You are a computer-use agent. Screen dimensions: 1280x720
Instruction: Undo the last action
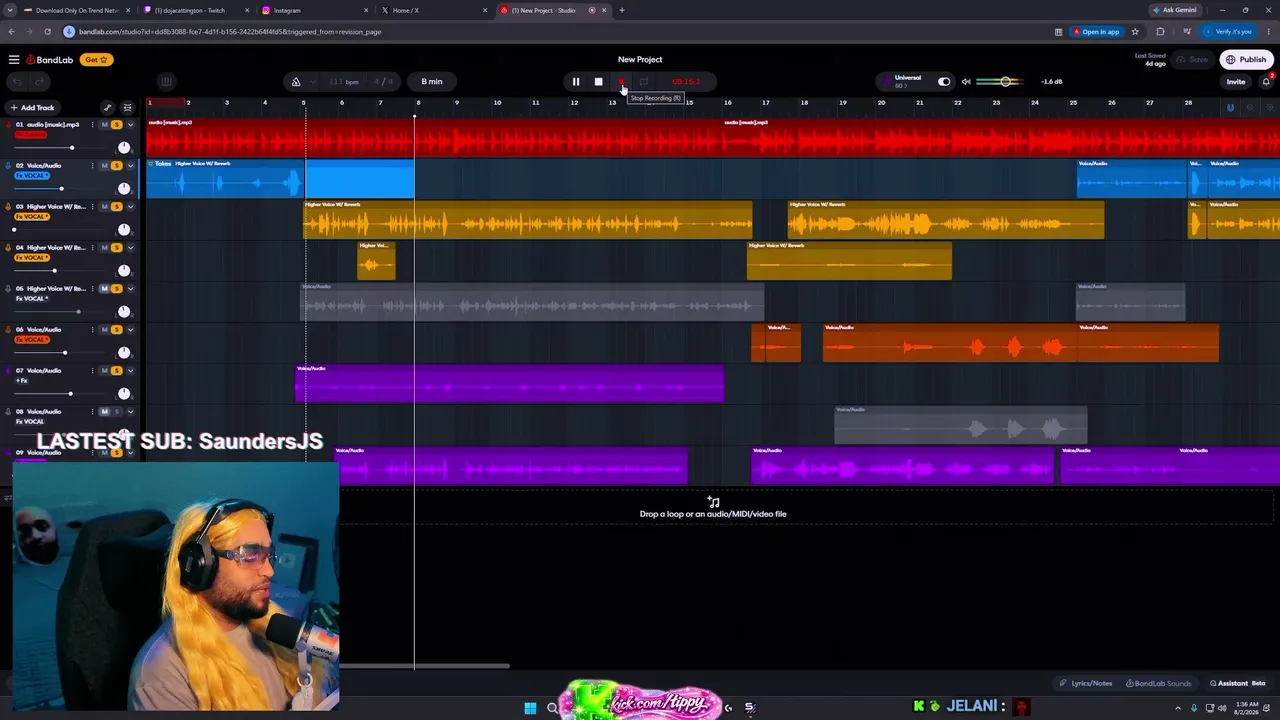pos(17,82)
